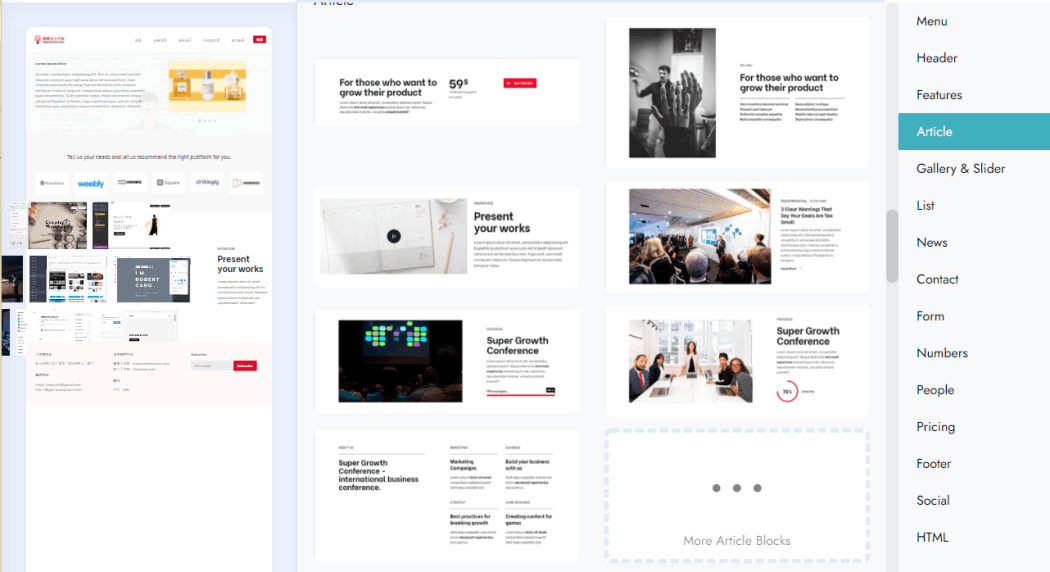Click the Square logo in page preview
Viewport: 1050px width, 572px height.
[168, 182]
